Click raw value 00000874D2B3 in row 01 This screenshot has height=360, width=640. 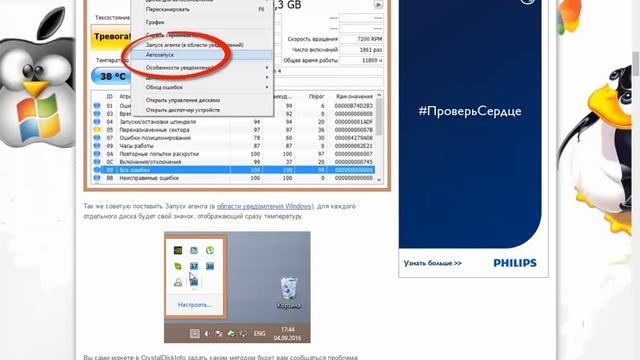pos(353,106)
